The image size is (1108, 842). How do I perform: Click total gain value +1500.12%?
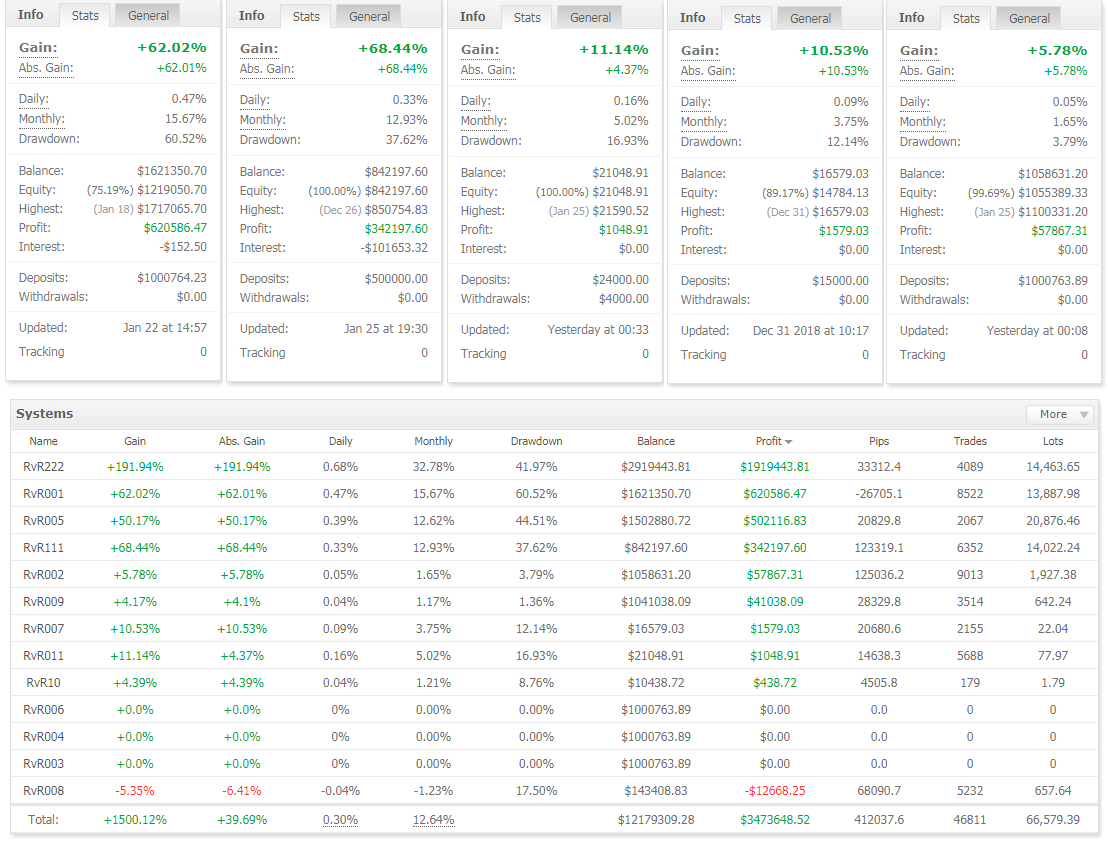[135, 820]
